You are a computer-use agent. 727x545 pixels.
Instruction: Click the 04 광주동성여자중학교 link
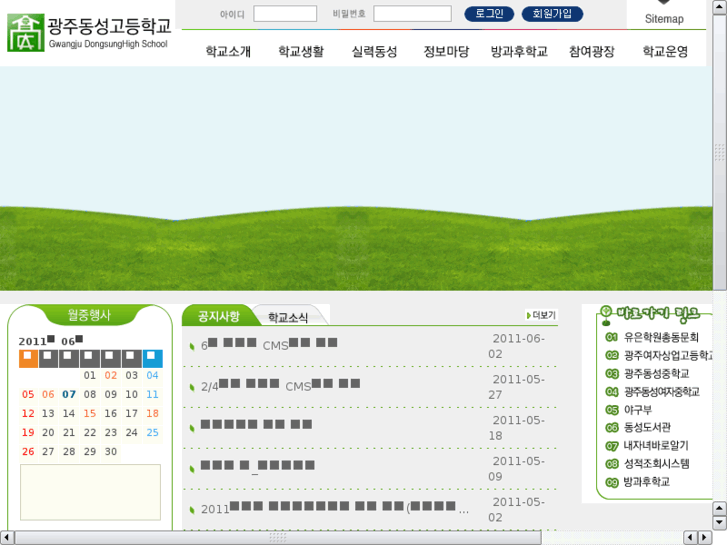(x=653, y=392)
